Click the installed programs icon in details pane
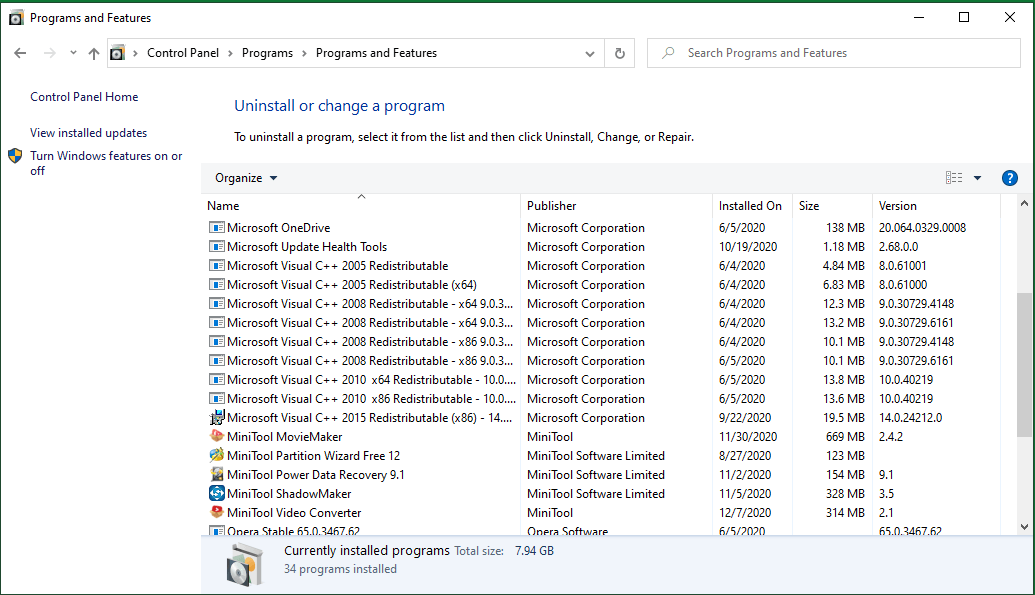The width and height of the screenshot is (1035, 595). pos(244,565)
